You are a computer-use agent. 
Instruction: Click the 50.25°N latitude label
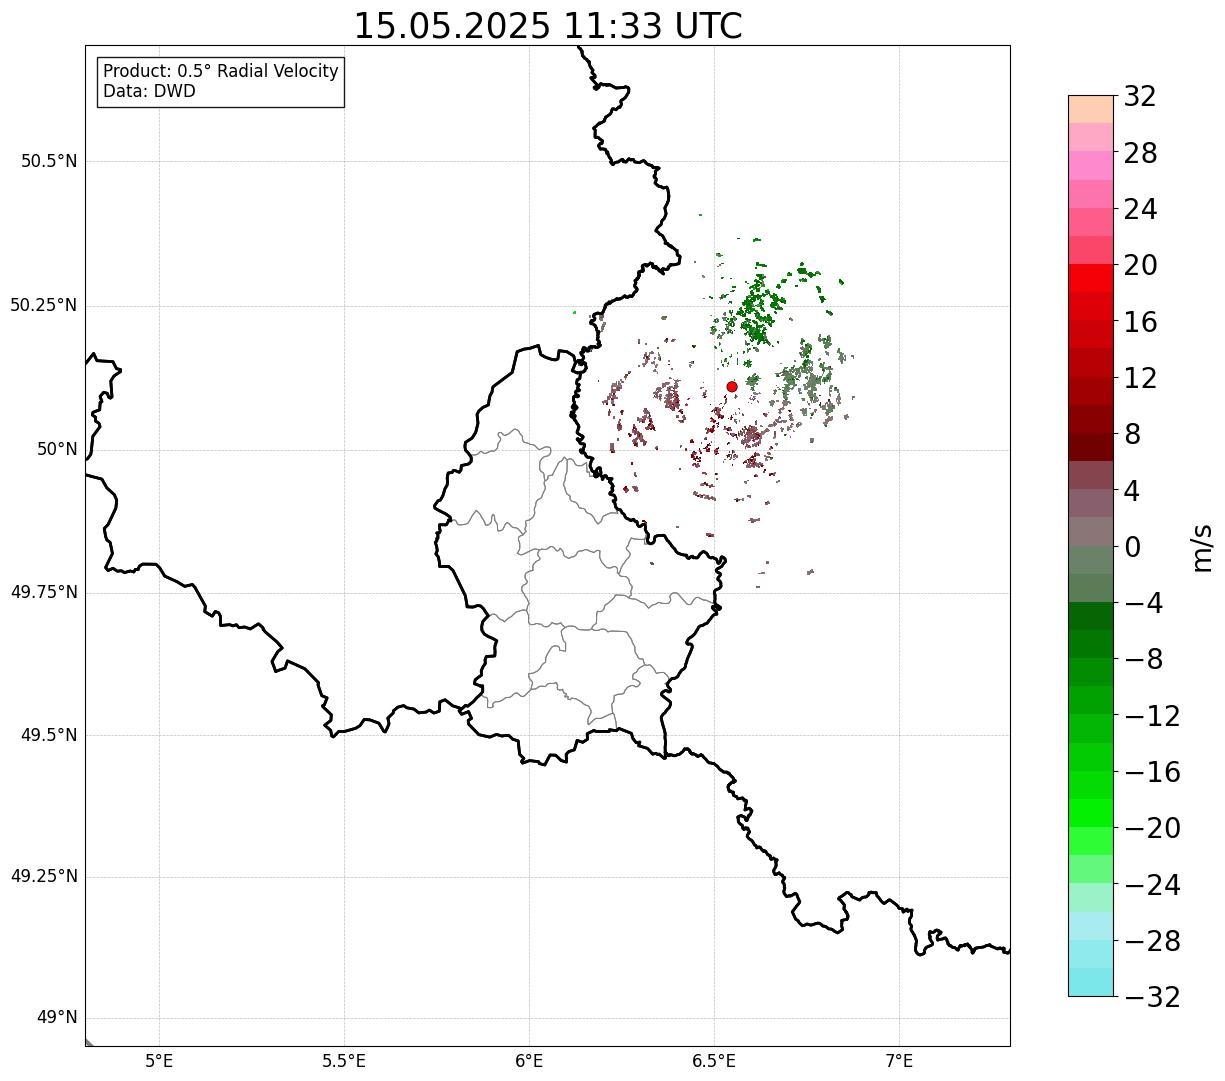click(x=44, y=305)
